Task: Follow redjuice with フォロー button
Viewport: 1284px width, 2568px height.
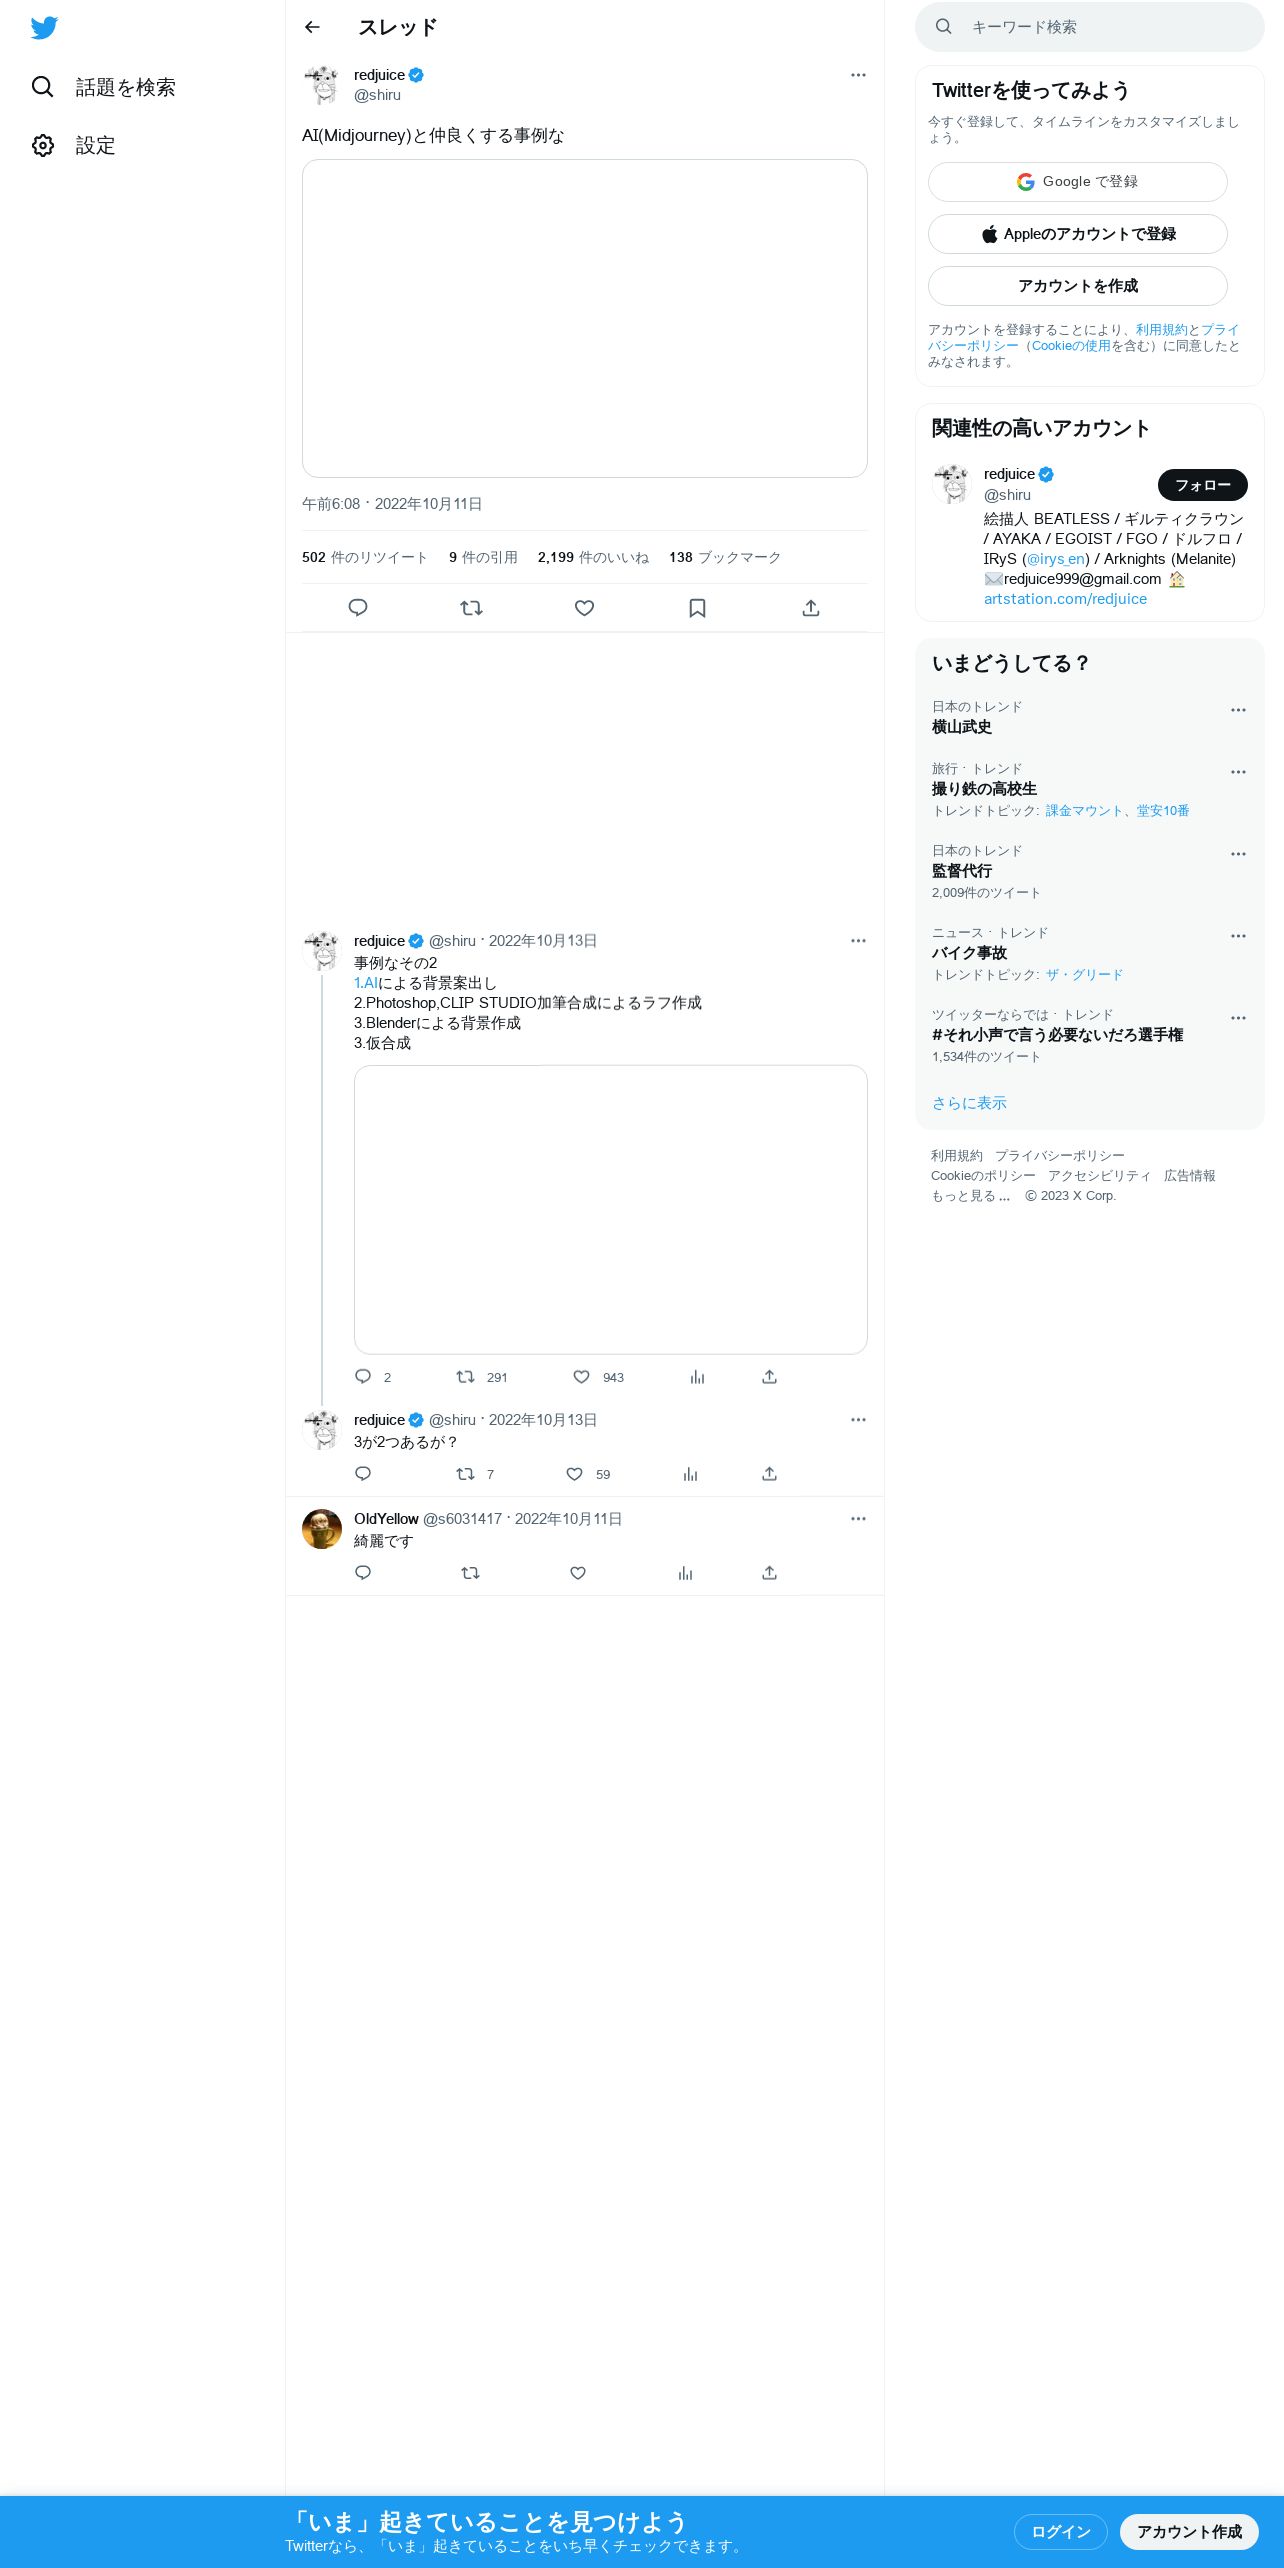Action: pos(1202,485)
